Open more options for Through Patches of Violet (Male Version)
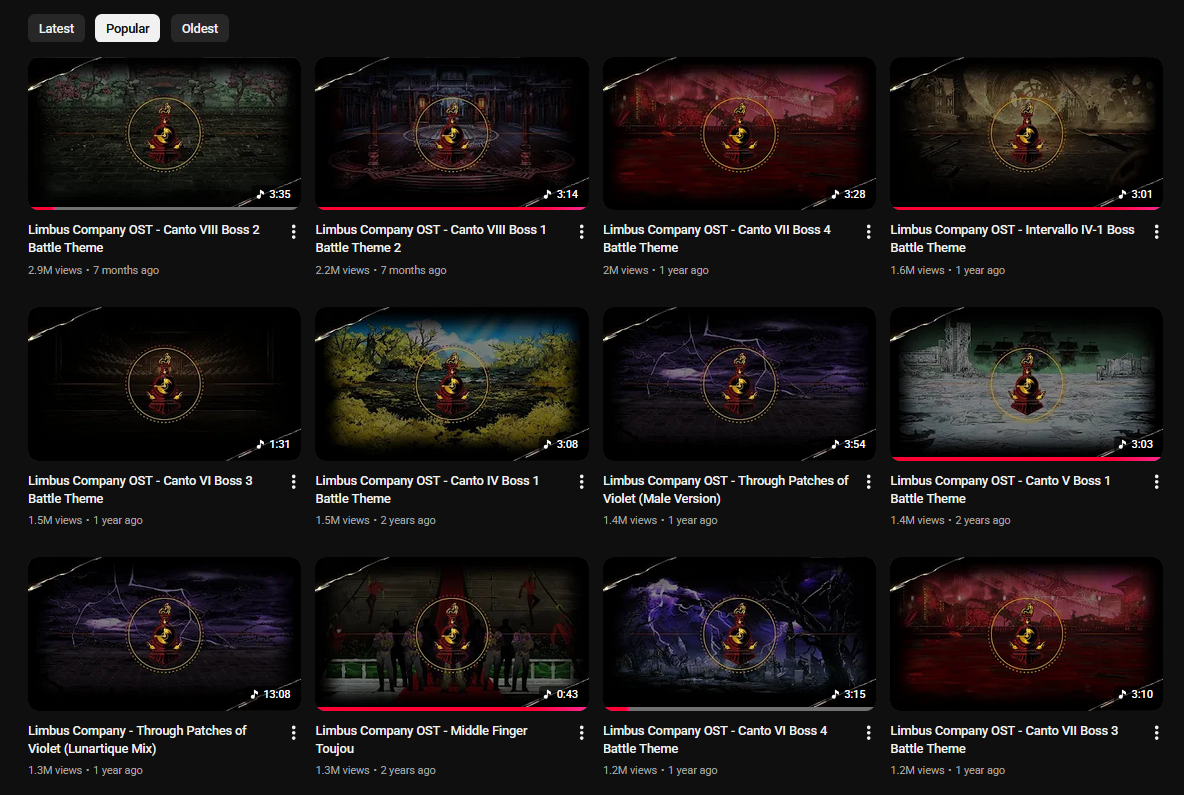The height and width of the screenshot is (795, 1184). click(868, 482)
